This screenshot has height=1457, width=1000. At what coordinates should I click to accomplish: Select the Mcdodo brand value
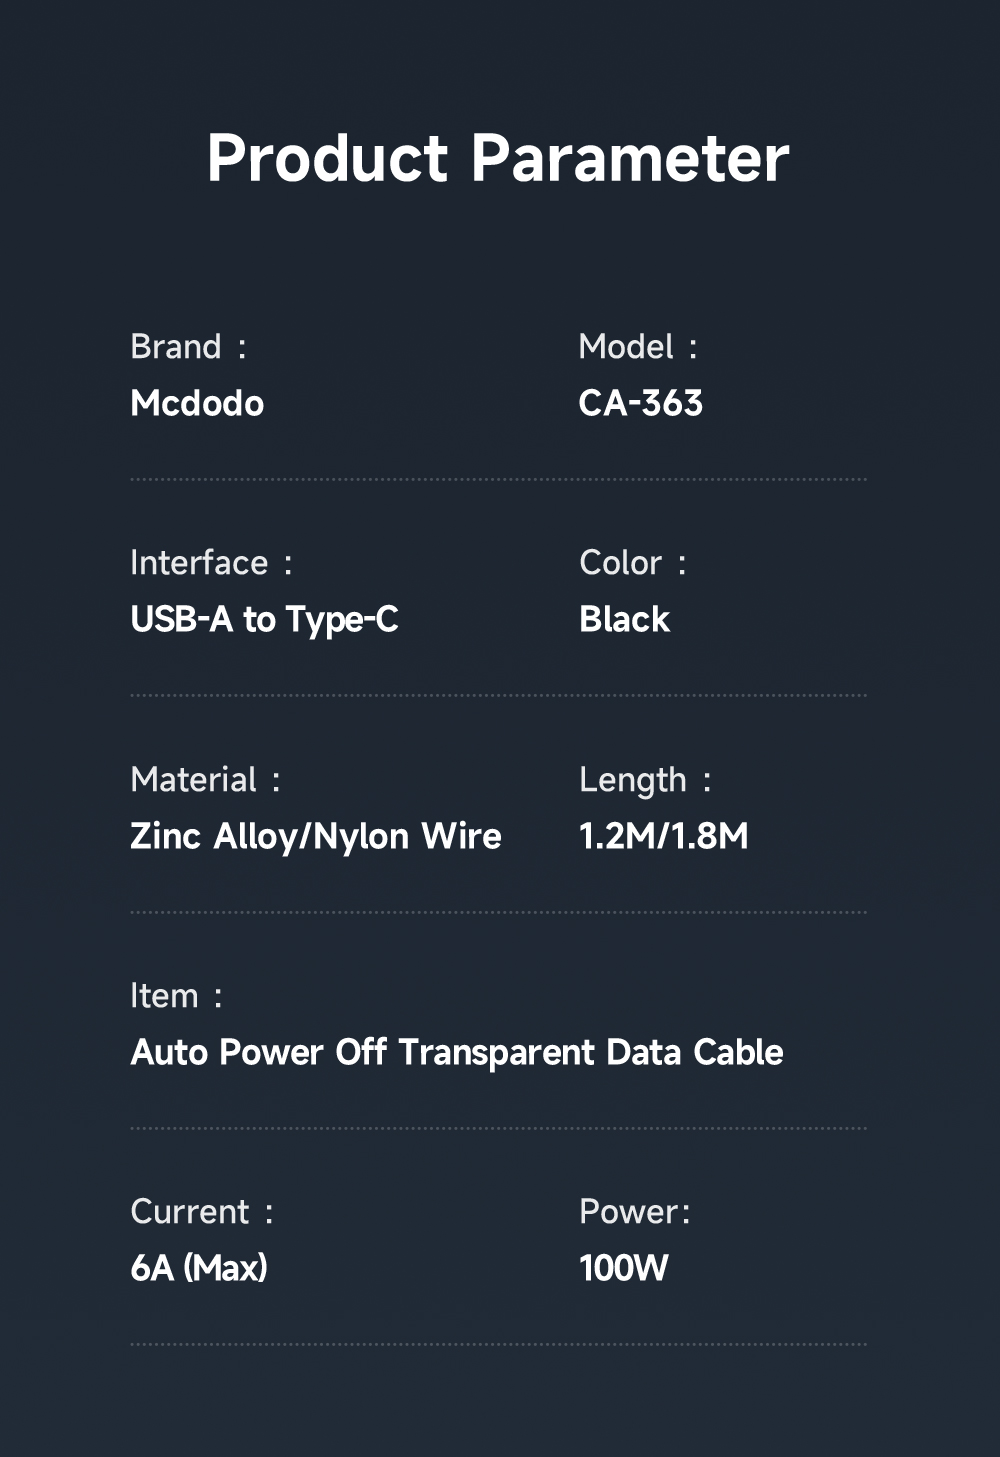197,404
